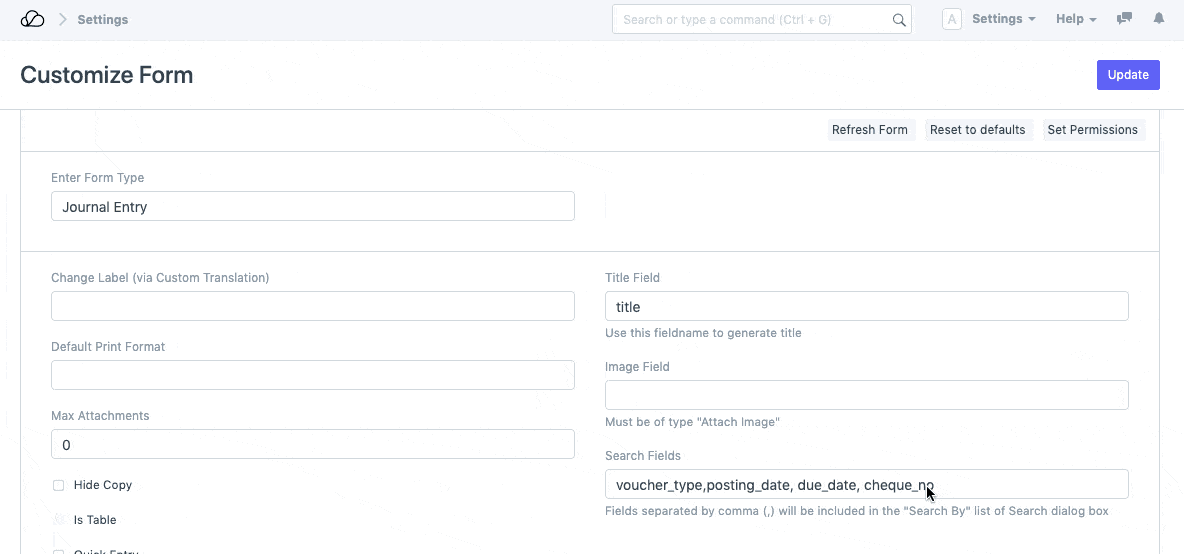Click the ERPNext cloud logo icon
This screenshot has height=554, width=1184.
click(32, 19)
